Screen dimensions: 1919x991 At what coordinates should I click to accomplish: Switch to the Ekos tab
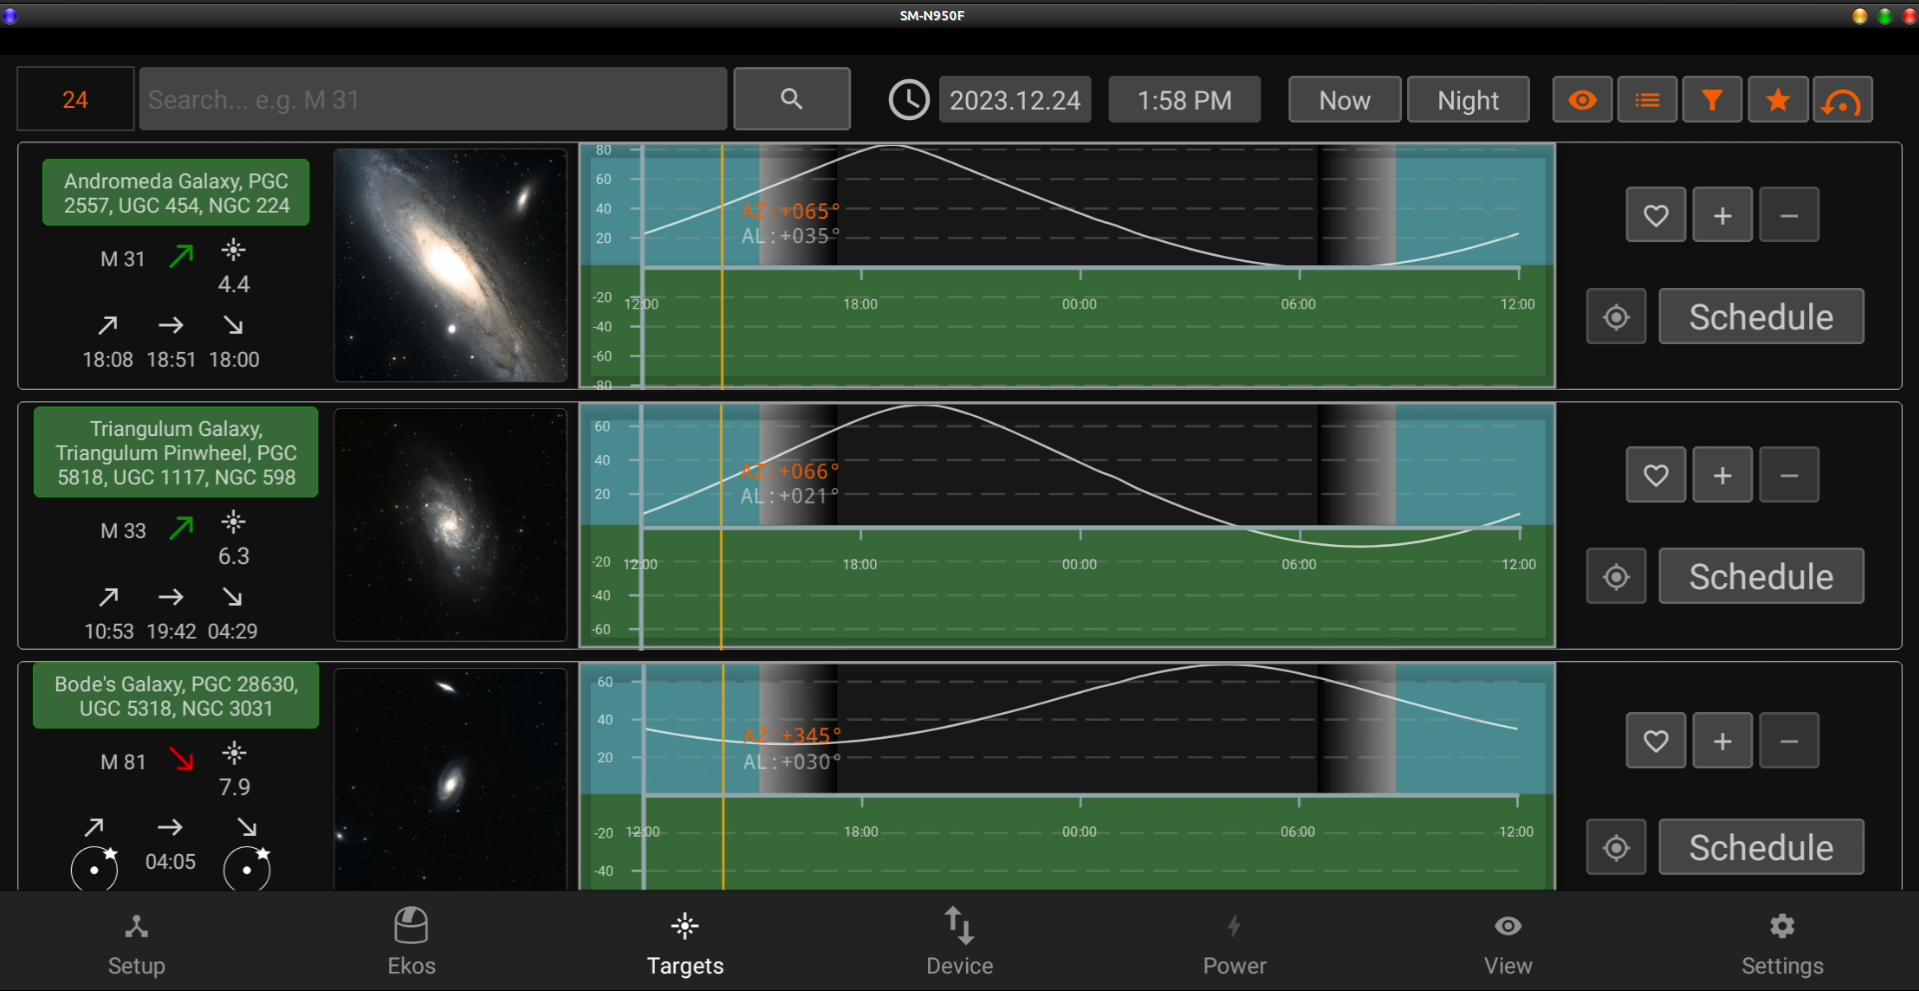[411, 941]
